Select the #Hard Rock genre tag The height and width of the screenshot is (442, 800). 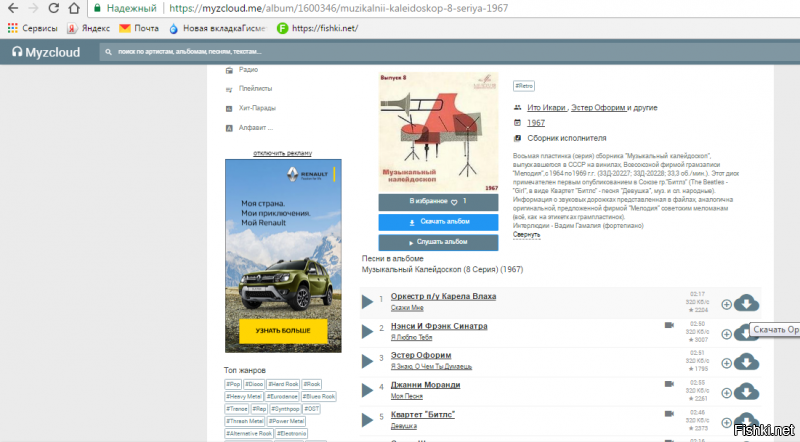[283, 384]
